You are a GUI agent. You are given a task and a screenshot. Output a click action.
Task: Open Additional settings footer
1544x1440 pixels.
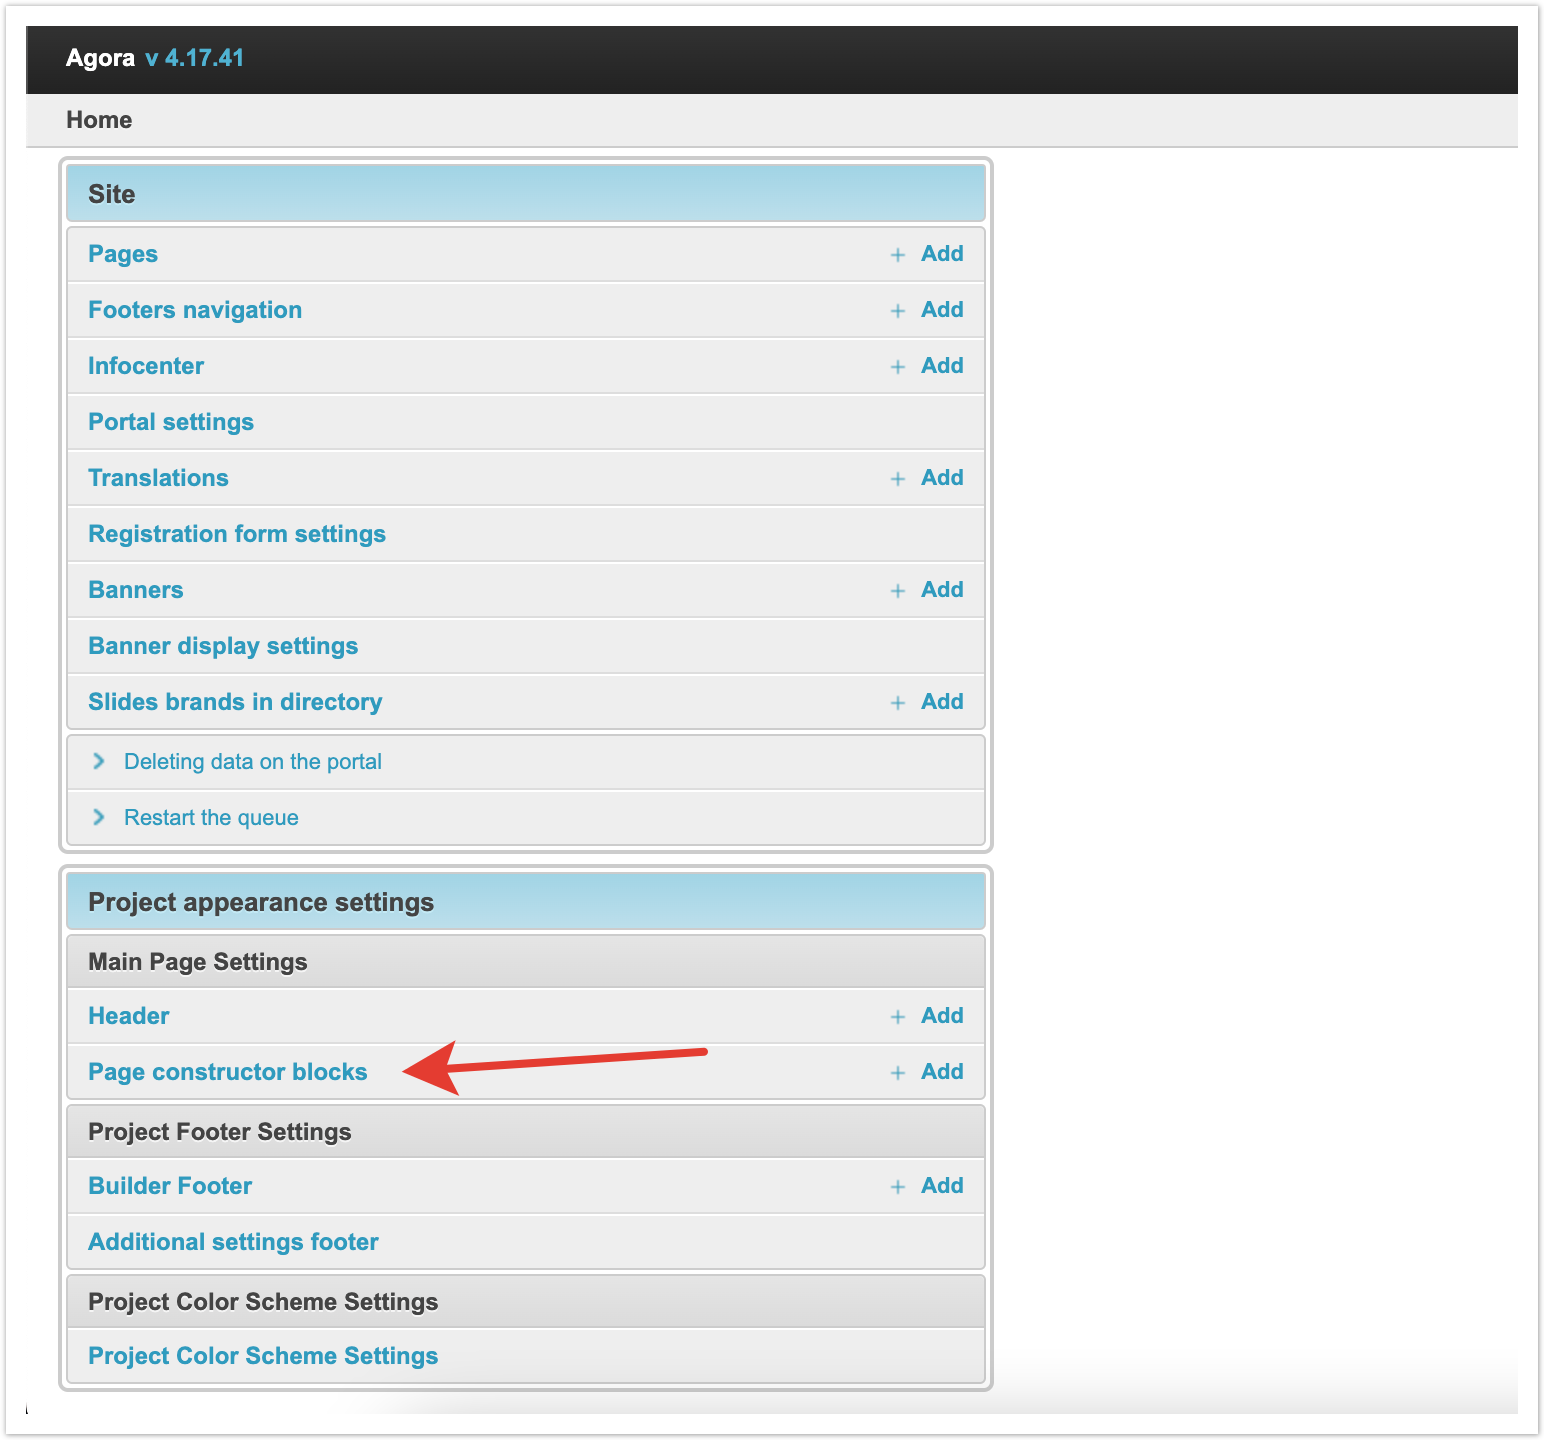click(x=233, y=1242)
